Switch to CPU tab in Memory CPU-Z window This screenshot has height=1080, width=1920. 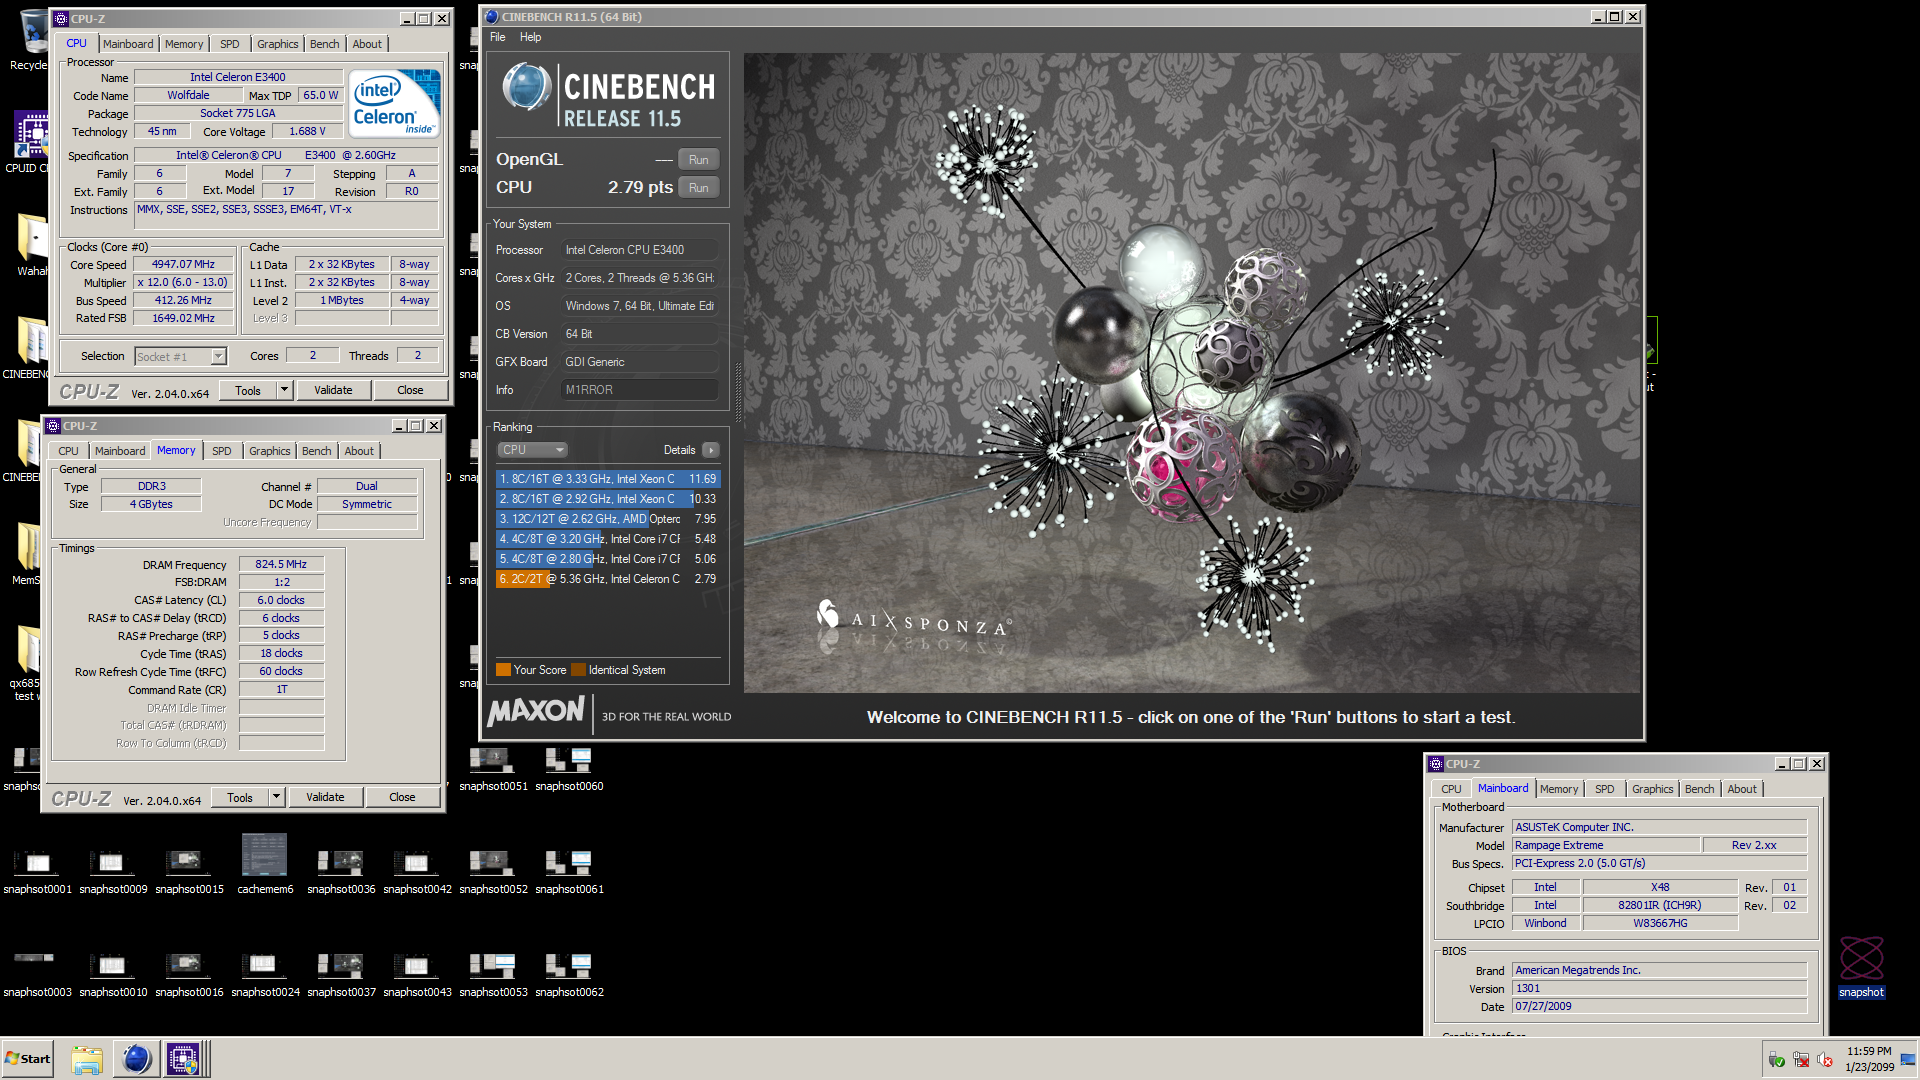click(x=68, y=451)
